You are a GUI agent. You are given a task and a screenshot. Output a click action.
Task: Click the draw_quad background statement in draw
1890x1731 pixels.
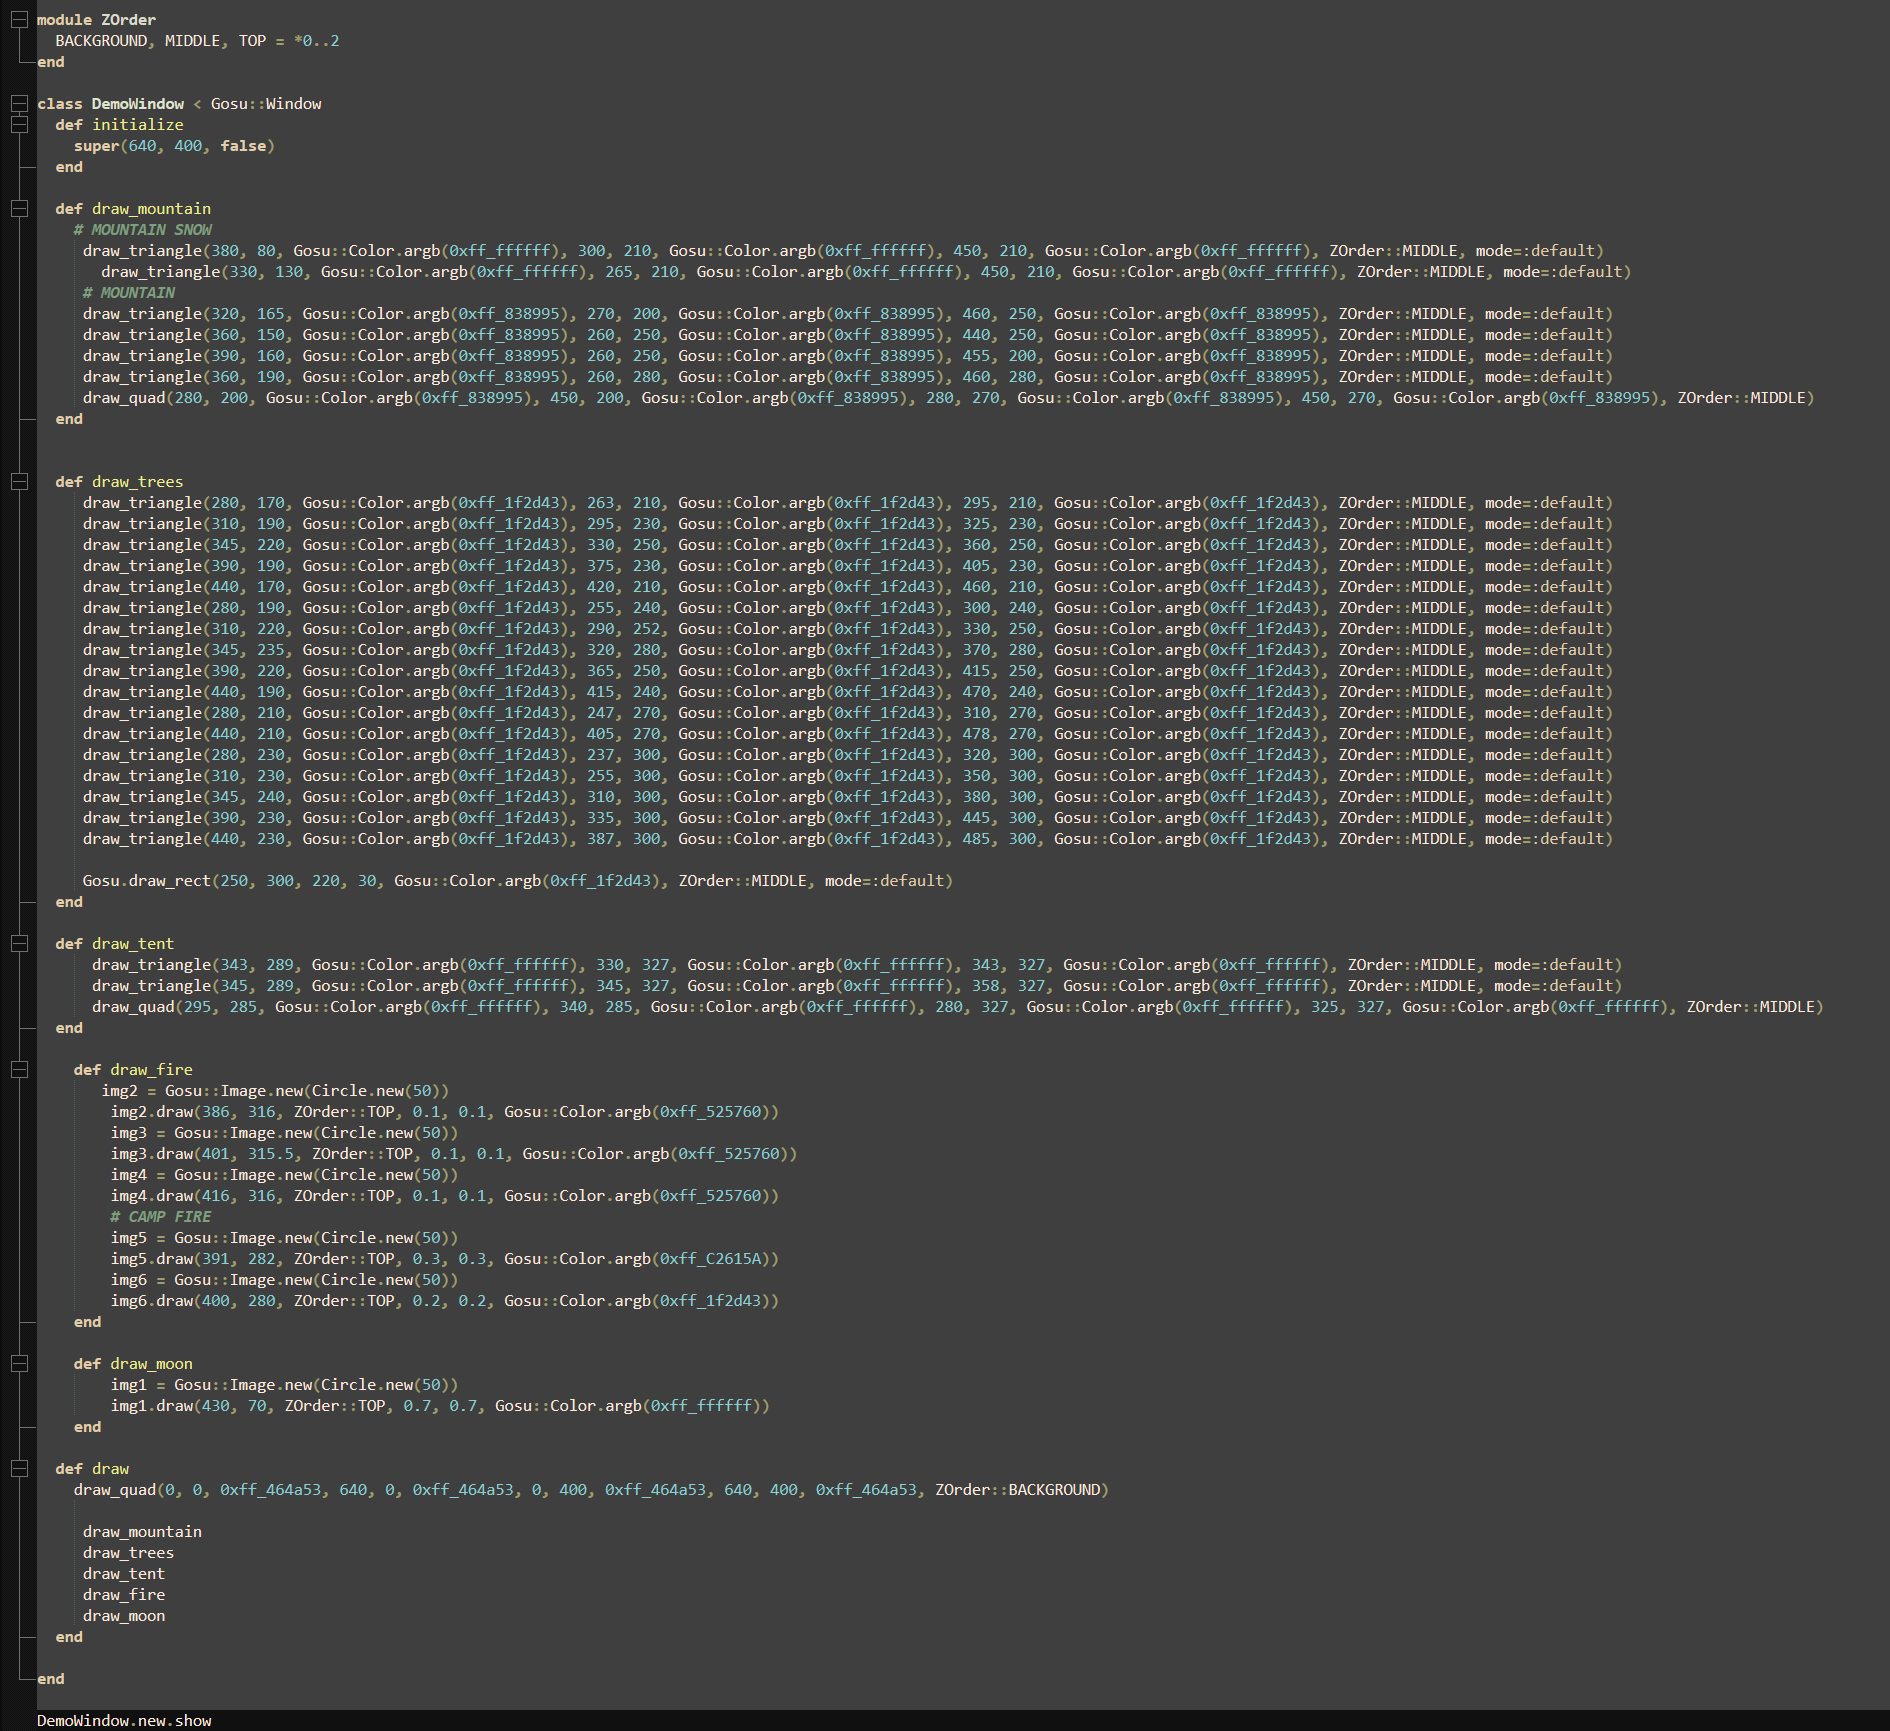591,1489
